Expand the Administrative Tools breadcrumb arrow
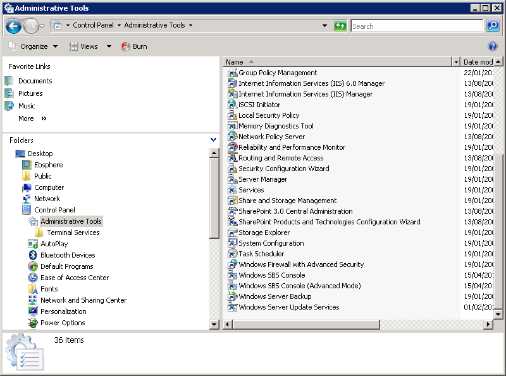Viewport: 506px width, 376px height. pyautogui.click(x=191, y=25)
